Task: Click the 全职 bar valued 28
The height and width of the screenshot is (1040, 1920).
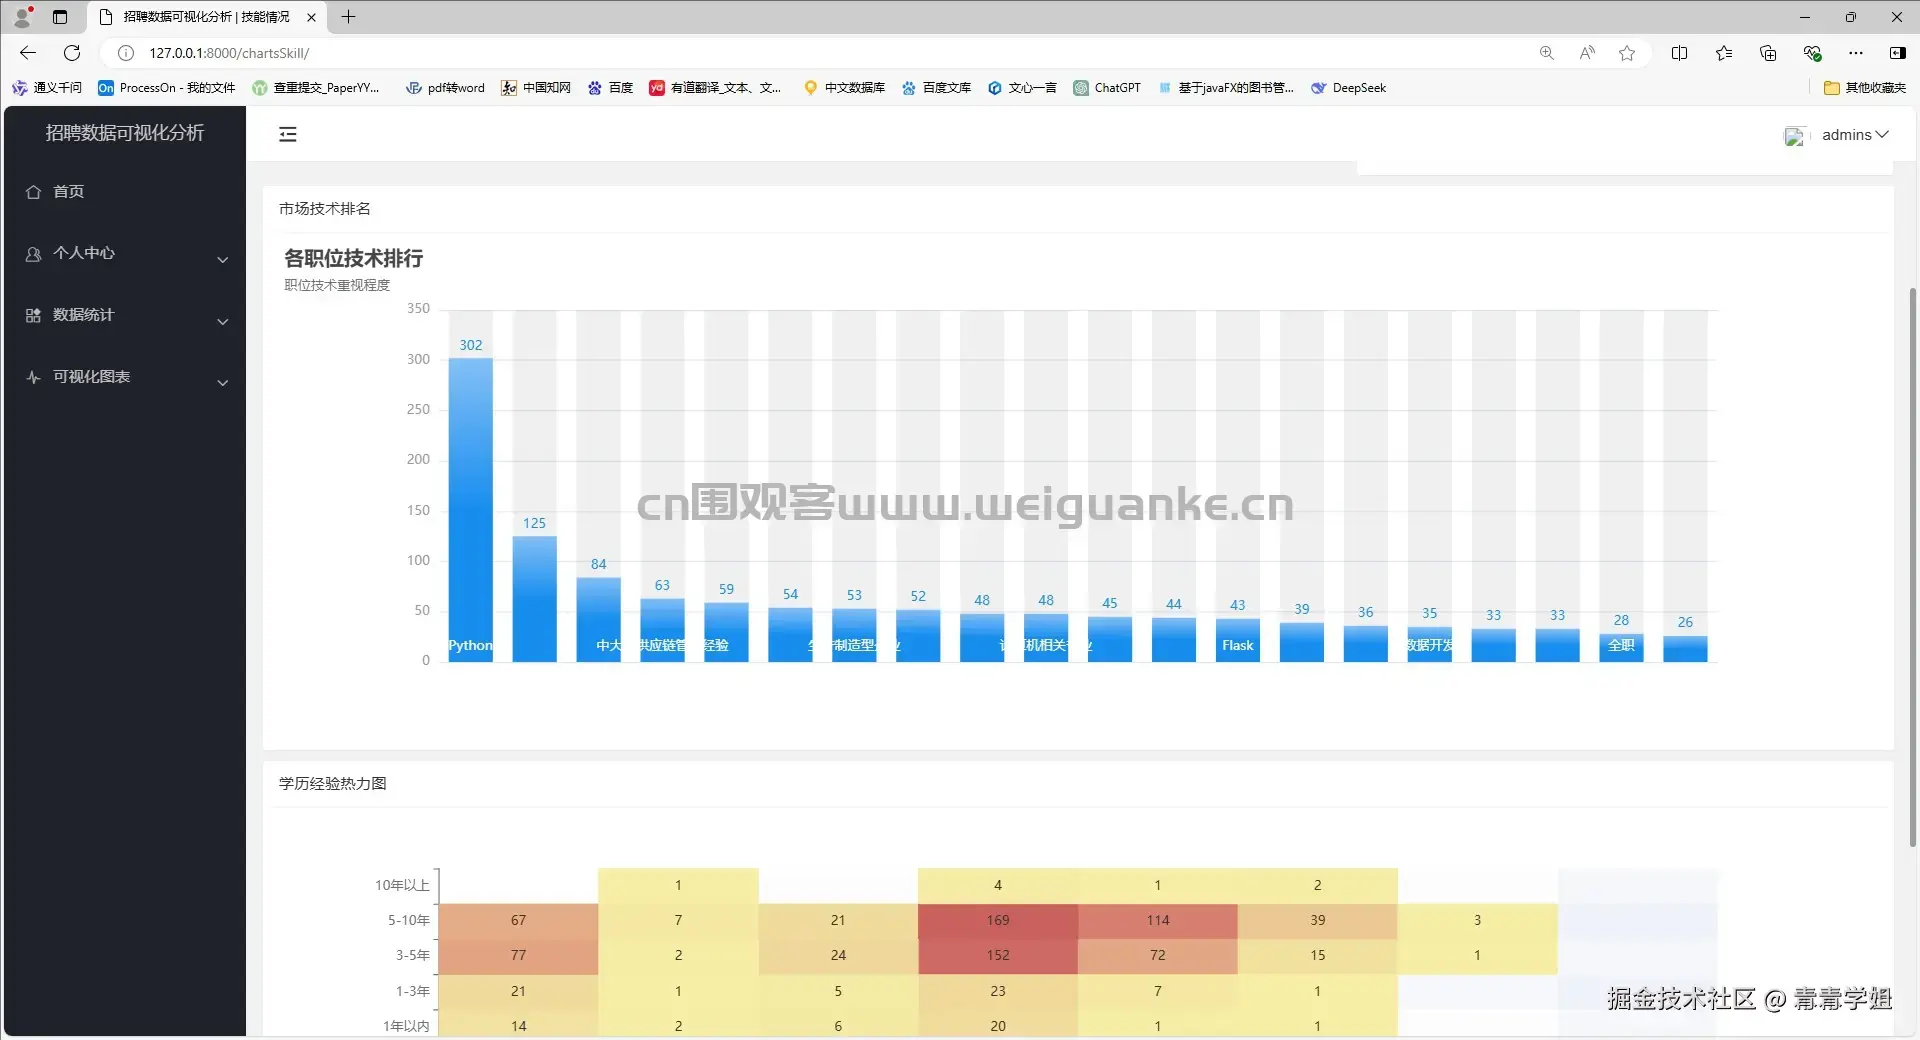Action: (1621, 648)
